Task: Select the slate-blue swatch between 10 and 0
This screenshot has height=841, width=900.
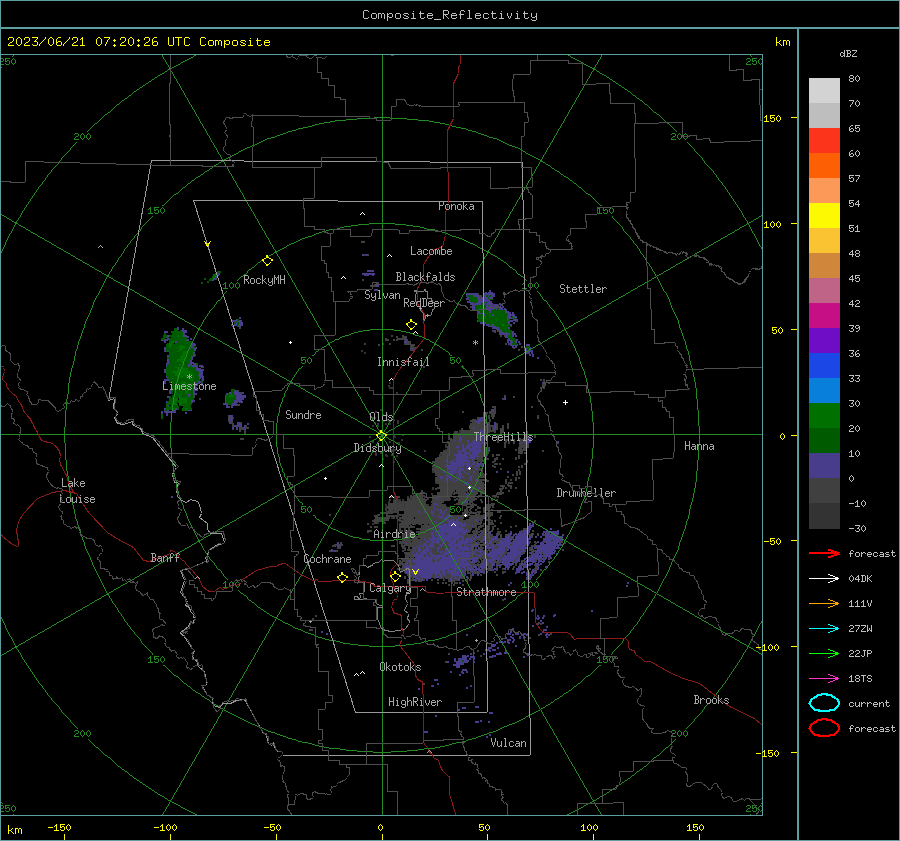Action: tap(824, 466)
